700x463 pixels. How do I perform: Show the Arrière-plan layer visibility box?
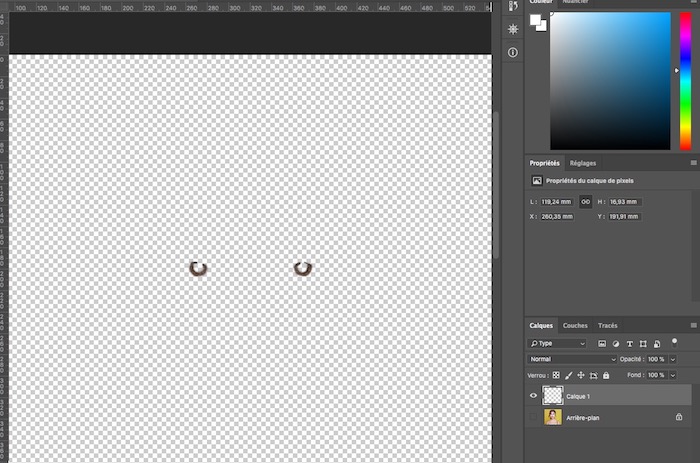(533, 417)
